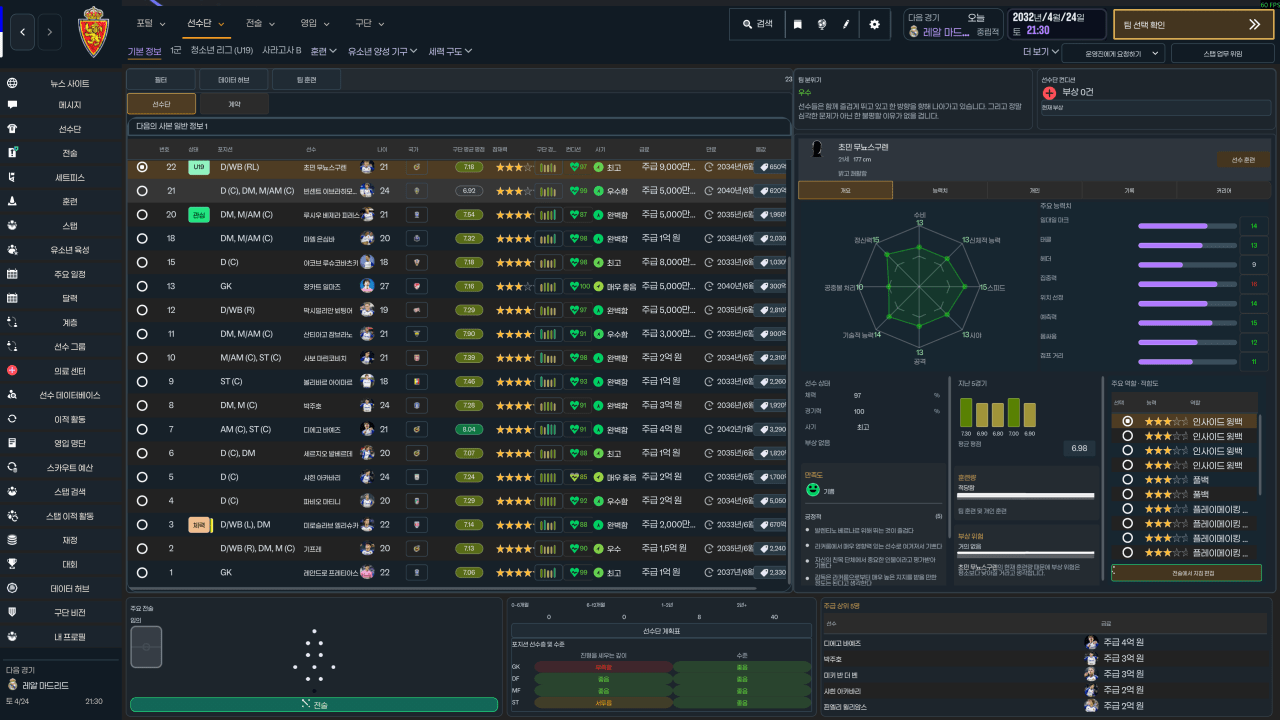Select radio button for squad number 21 row
Viewport: 1280px width, 720px height.
[x=142, y=191]
